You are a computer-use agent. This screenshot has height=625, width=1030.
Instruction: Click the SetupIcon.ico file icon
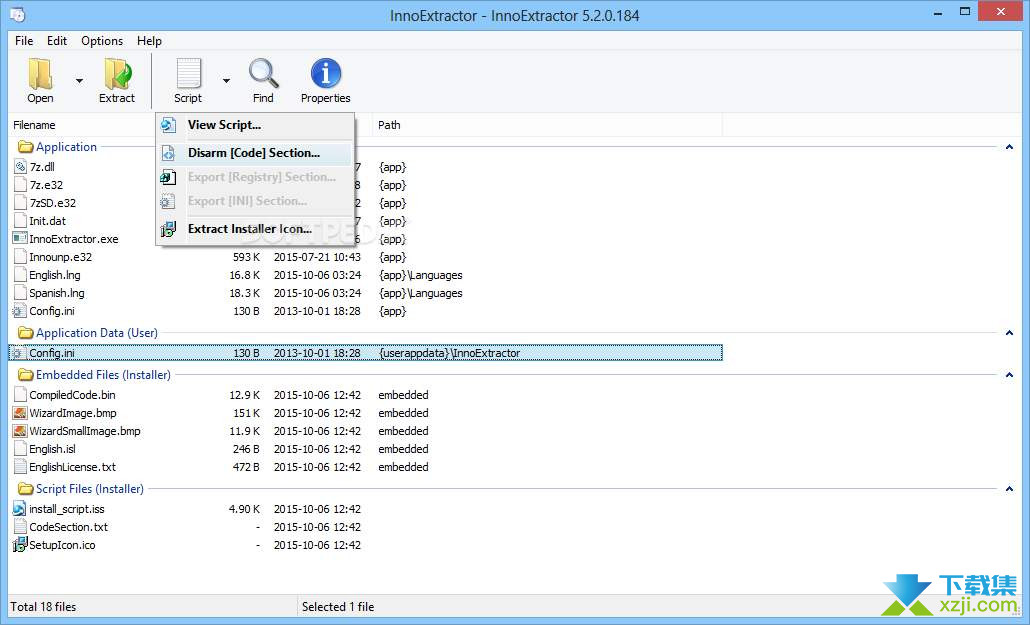(20, 545)
